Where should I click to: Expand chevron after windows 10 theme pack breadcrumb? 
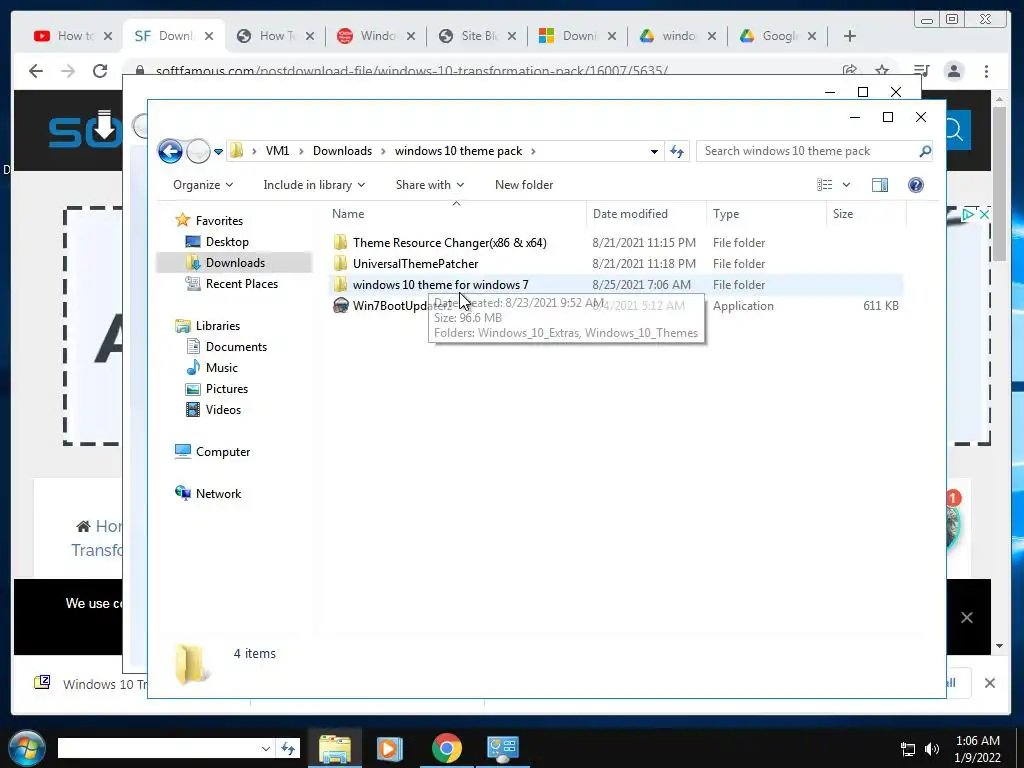coord(533,151)
